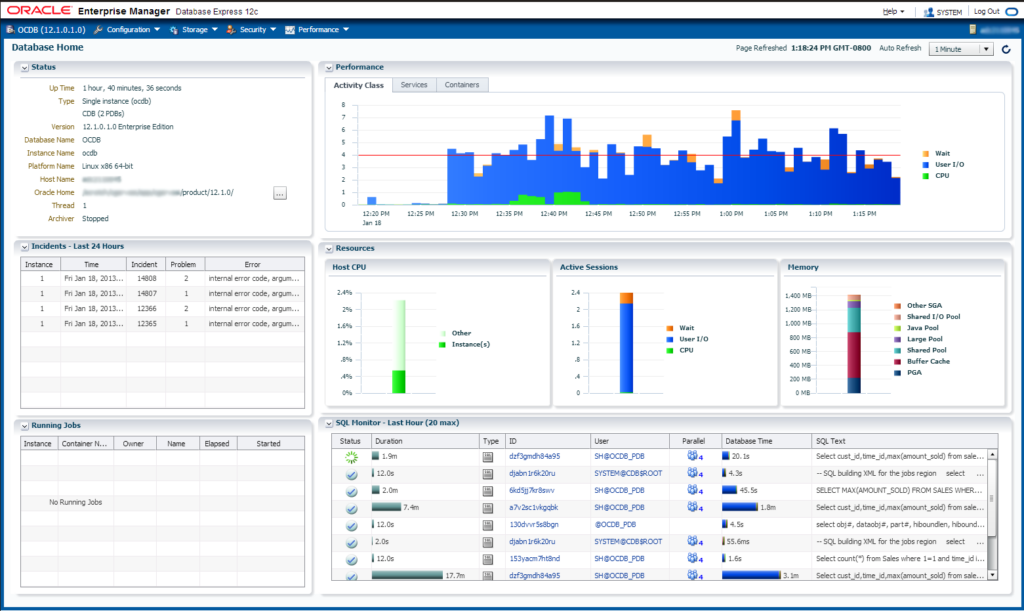1024x611 pixels.
Task: Open the Auto Refresh interval dropdown
Action: click(988, 48)
